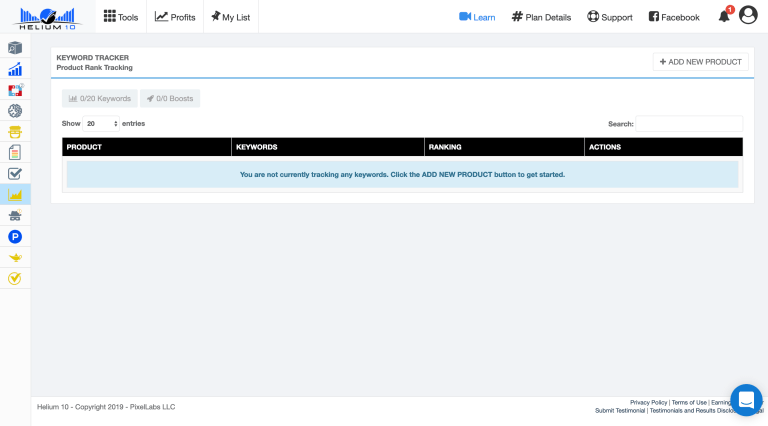This screenshot has width=768, height=426.
Task: Open My List
Action: coord(231,17)
